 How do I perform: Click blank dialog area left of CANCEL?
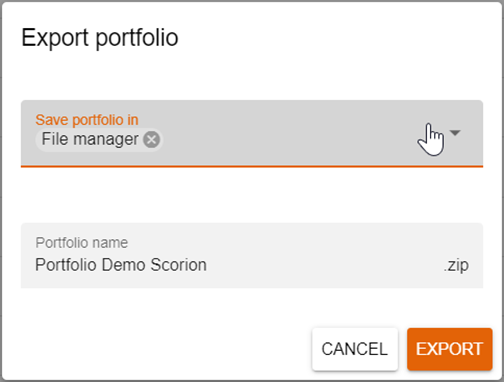point(160,349)
